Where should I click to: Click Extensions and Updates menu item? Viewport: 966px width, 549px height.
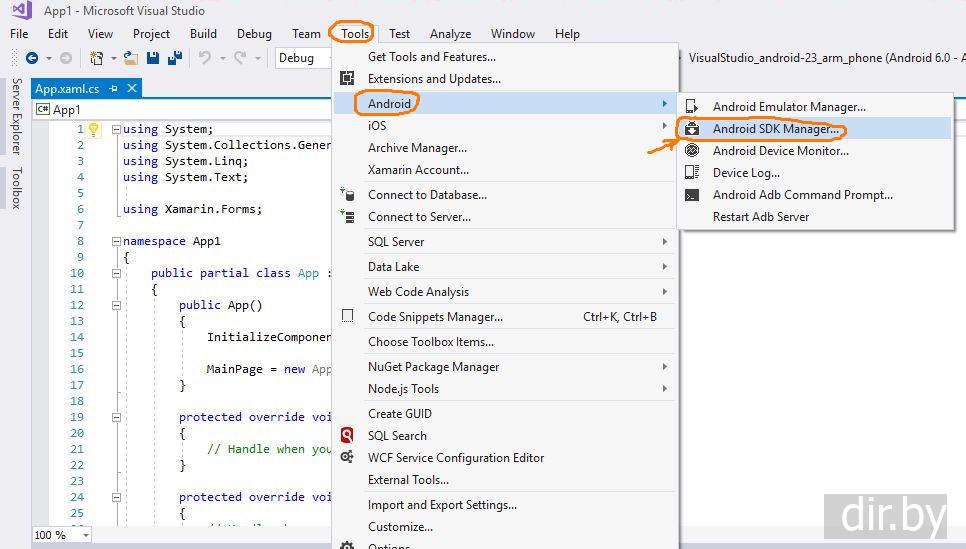(434, 79)
